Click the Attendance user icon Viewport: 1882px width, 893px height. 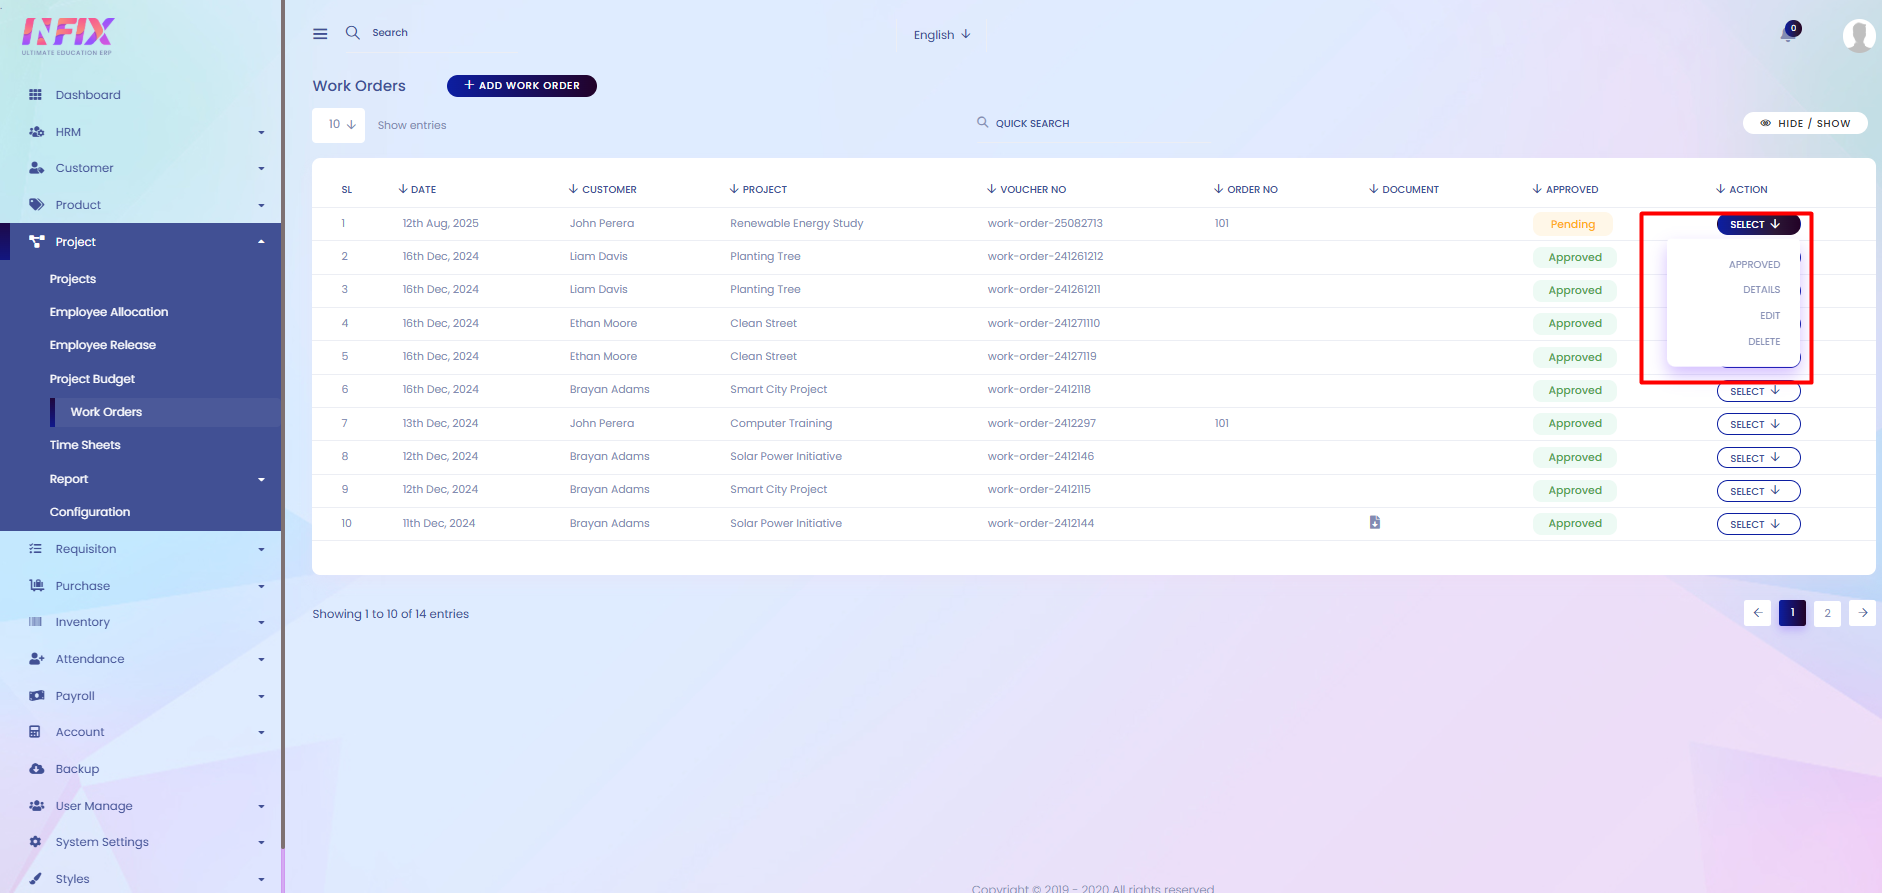coord(36,659)
